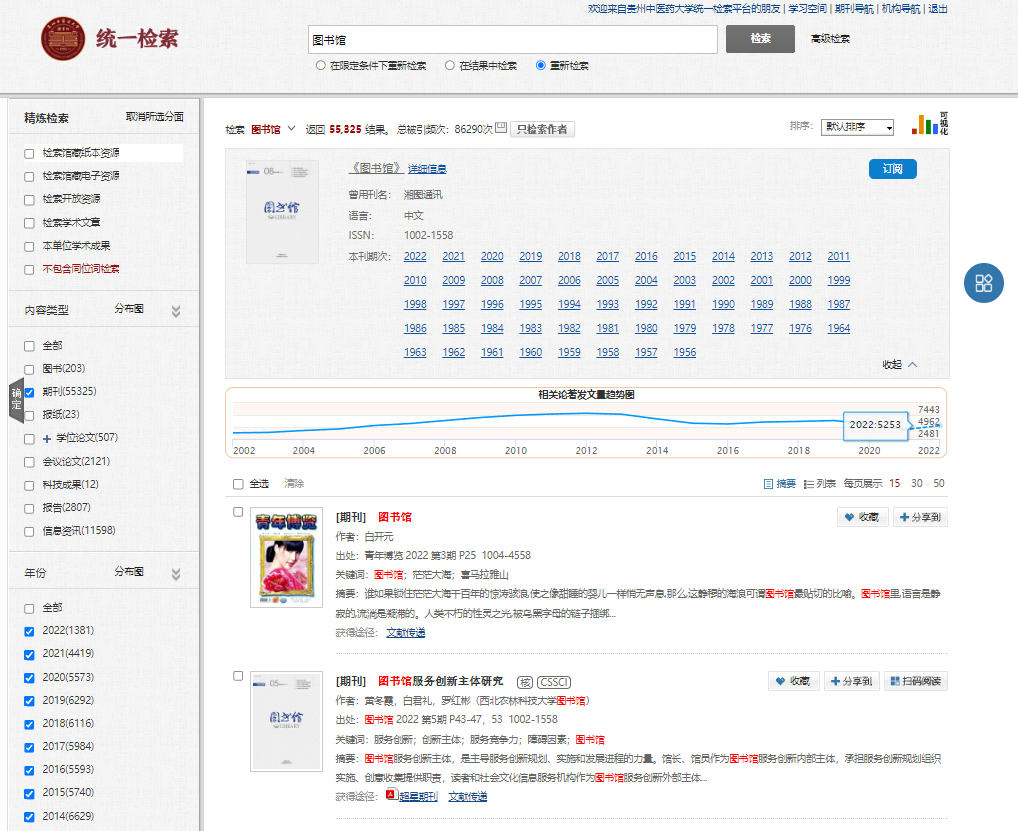Click the icon after 总被引频次 count
Screen dimensions: 1018x831
(x=501, y=128)
